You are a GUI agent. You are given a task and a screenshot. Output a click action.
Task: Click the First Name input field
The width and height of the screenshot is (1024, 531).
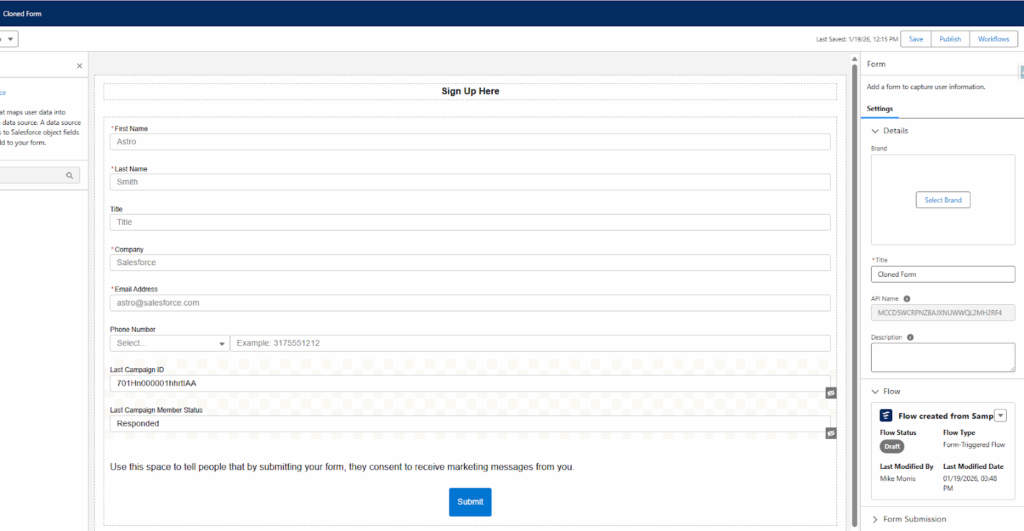click(x=470, y=142)
